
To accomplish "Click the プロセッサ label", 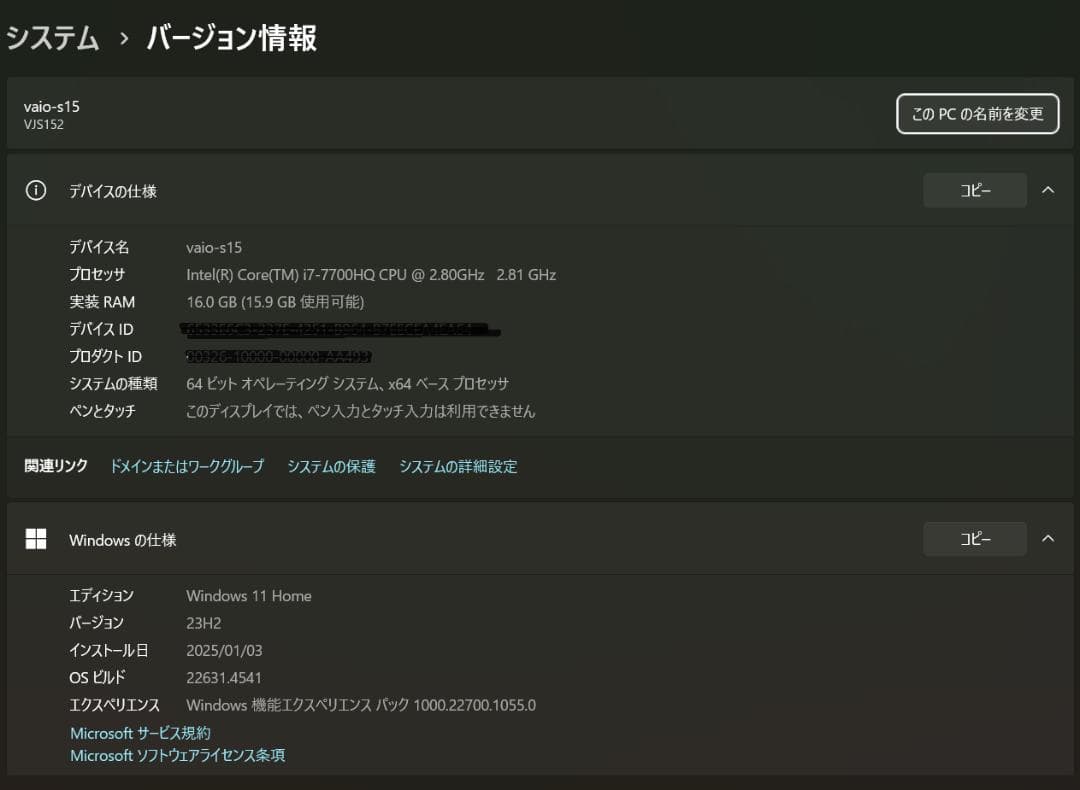I will [97, 274].
